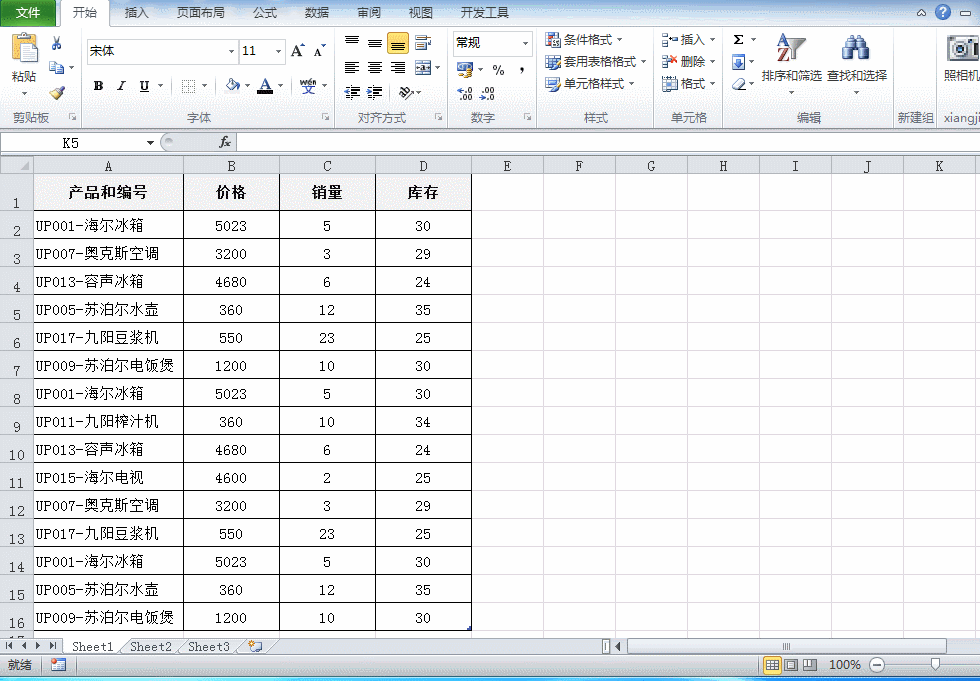Screen dimensions: 980x681
Task: Switch to 插入 Insert ribbon tab
Action: click(x=136, y=12)
